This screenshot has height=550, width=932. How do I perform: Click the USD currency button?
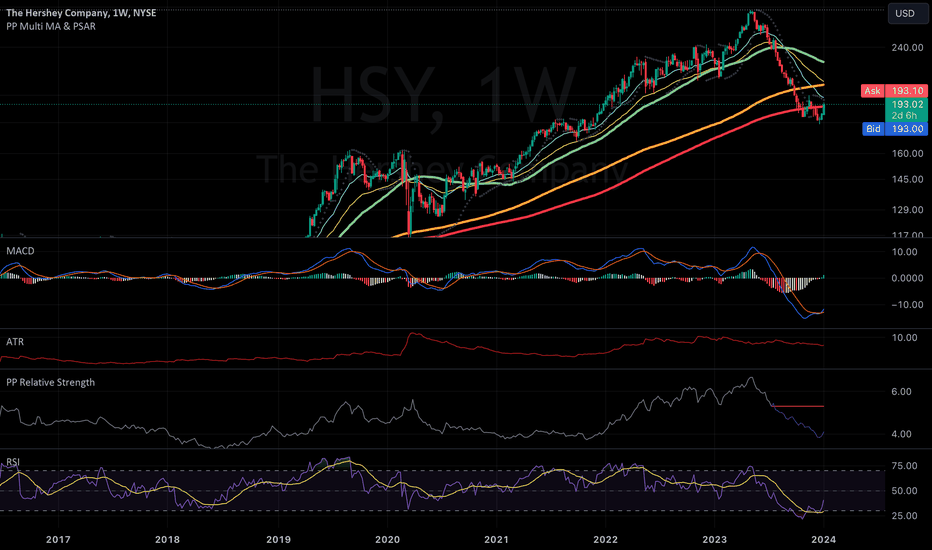point(908,13)
